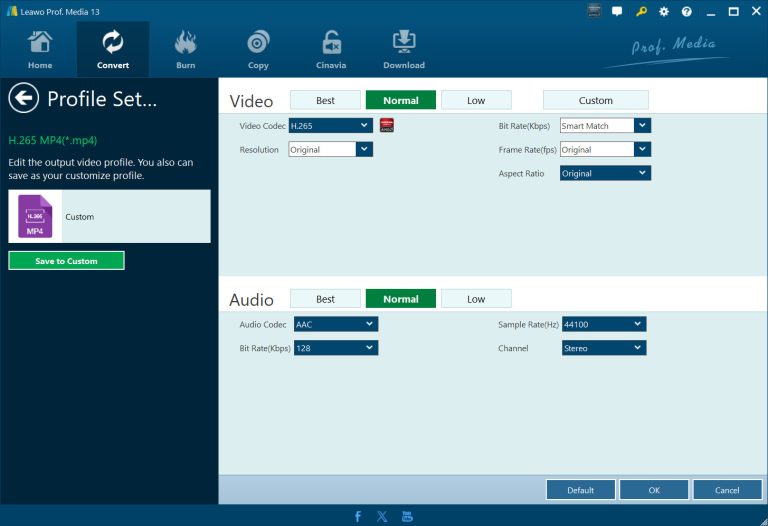Click the AMD hardware acceleration icon
Image resolution: width=768 pixels, height=526 pixels.
387,126
